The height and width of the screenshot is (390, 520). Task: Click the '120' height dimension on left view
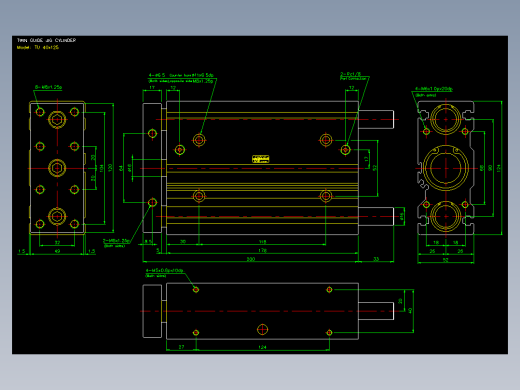point(110,168)
